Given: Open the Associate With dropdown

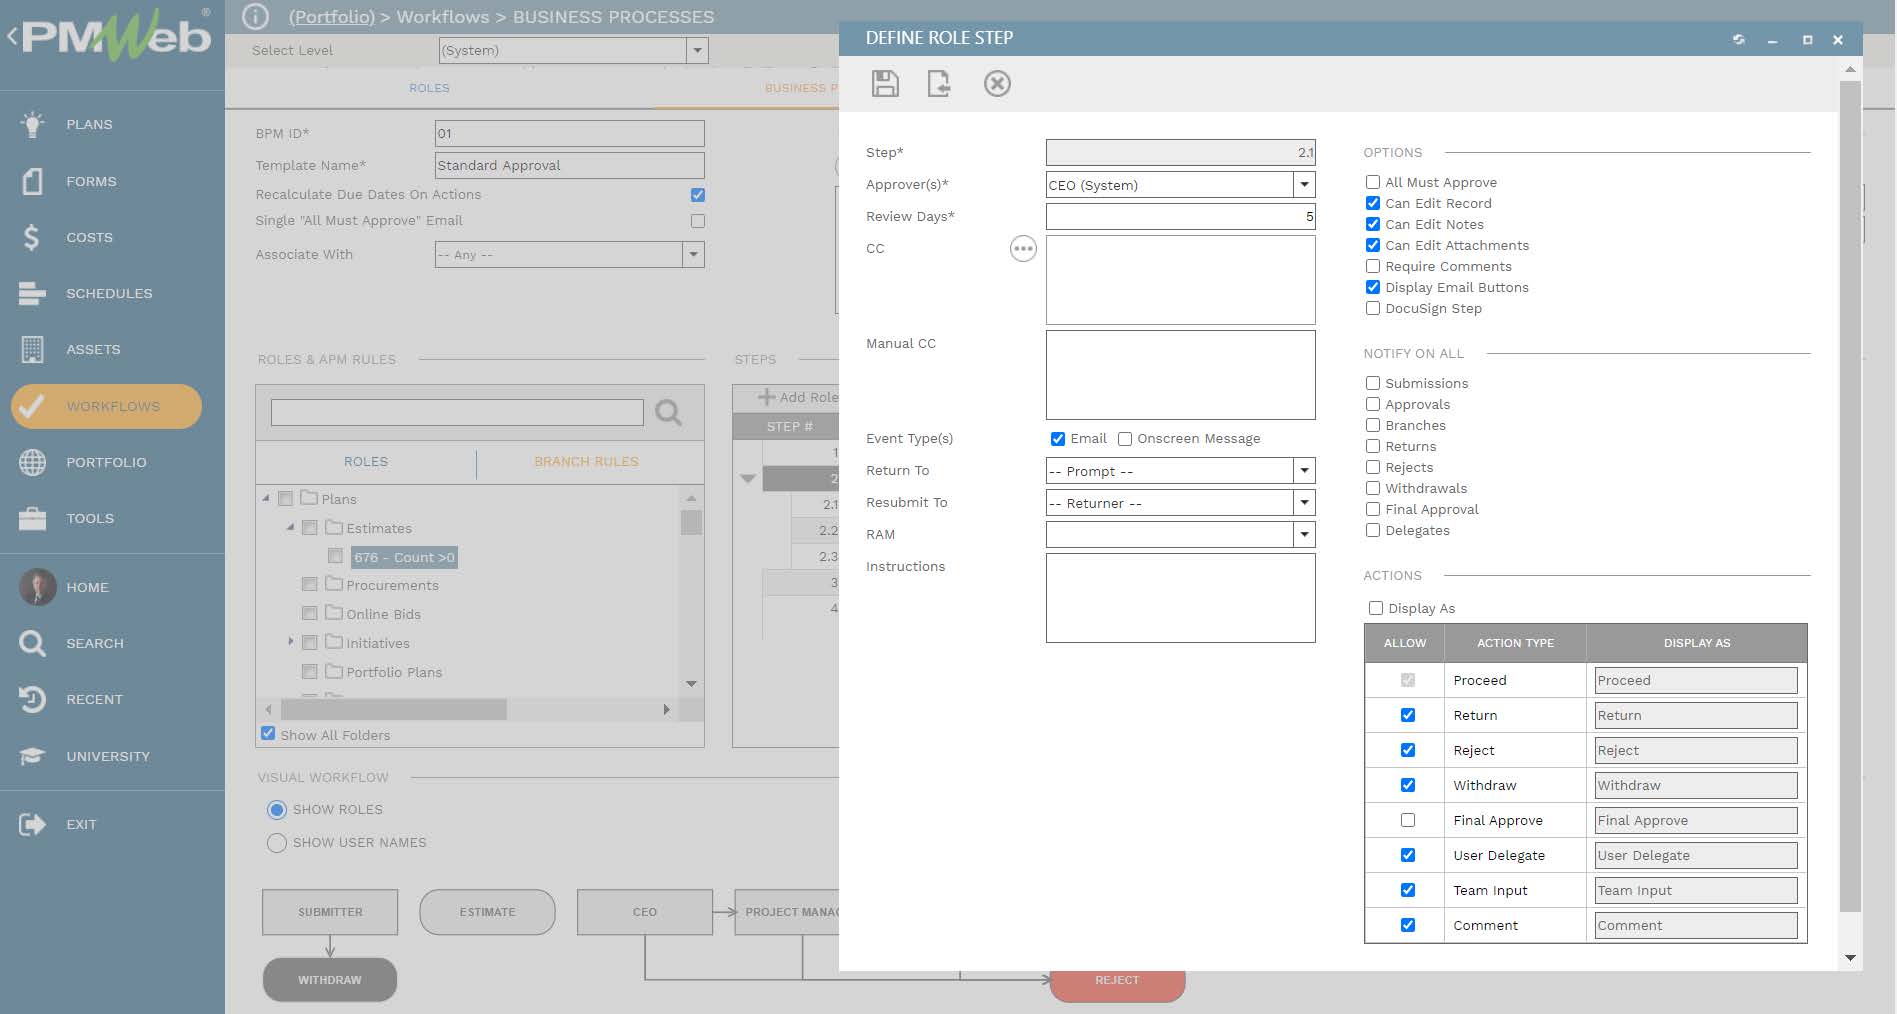Looking at the screenshot, I should coord(693,255).
